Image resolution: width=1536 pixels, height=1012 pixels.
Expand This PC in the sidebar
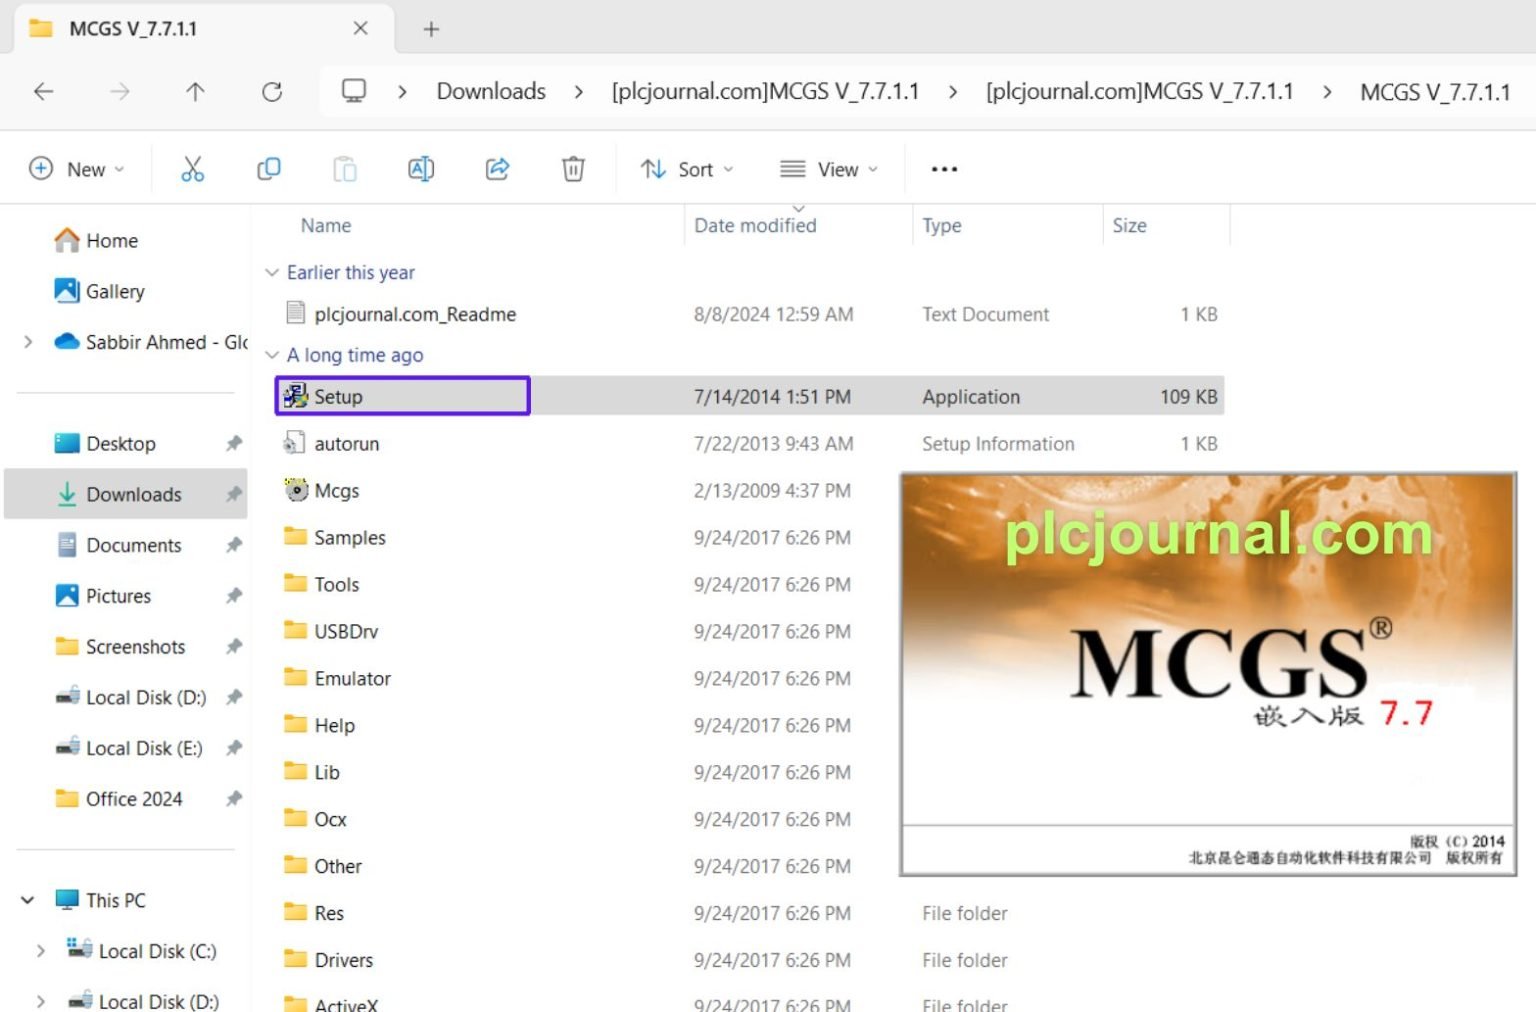[x=27, y=900]
